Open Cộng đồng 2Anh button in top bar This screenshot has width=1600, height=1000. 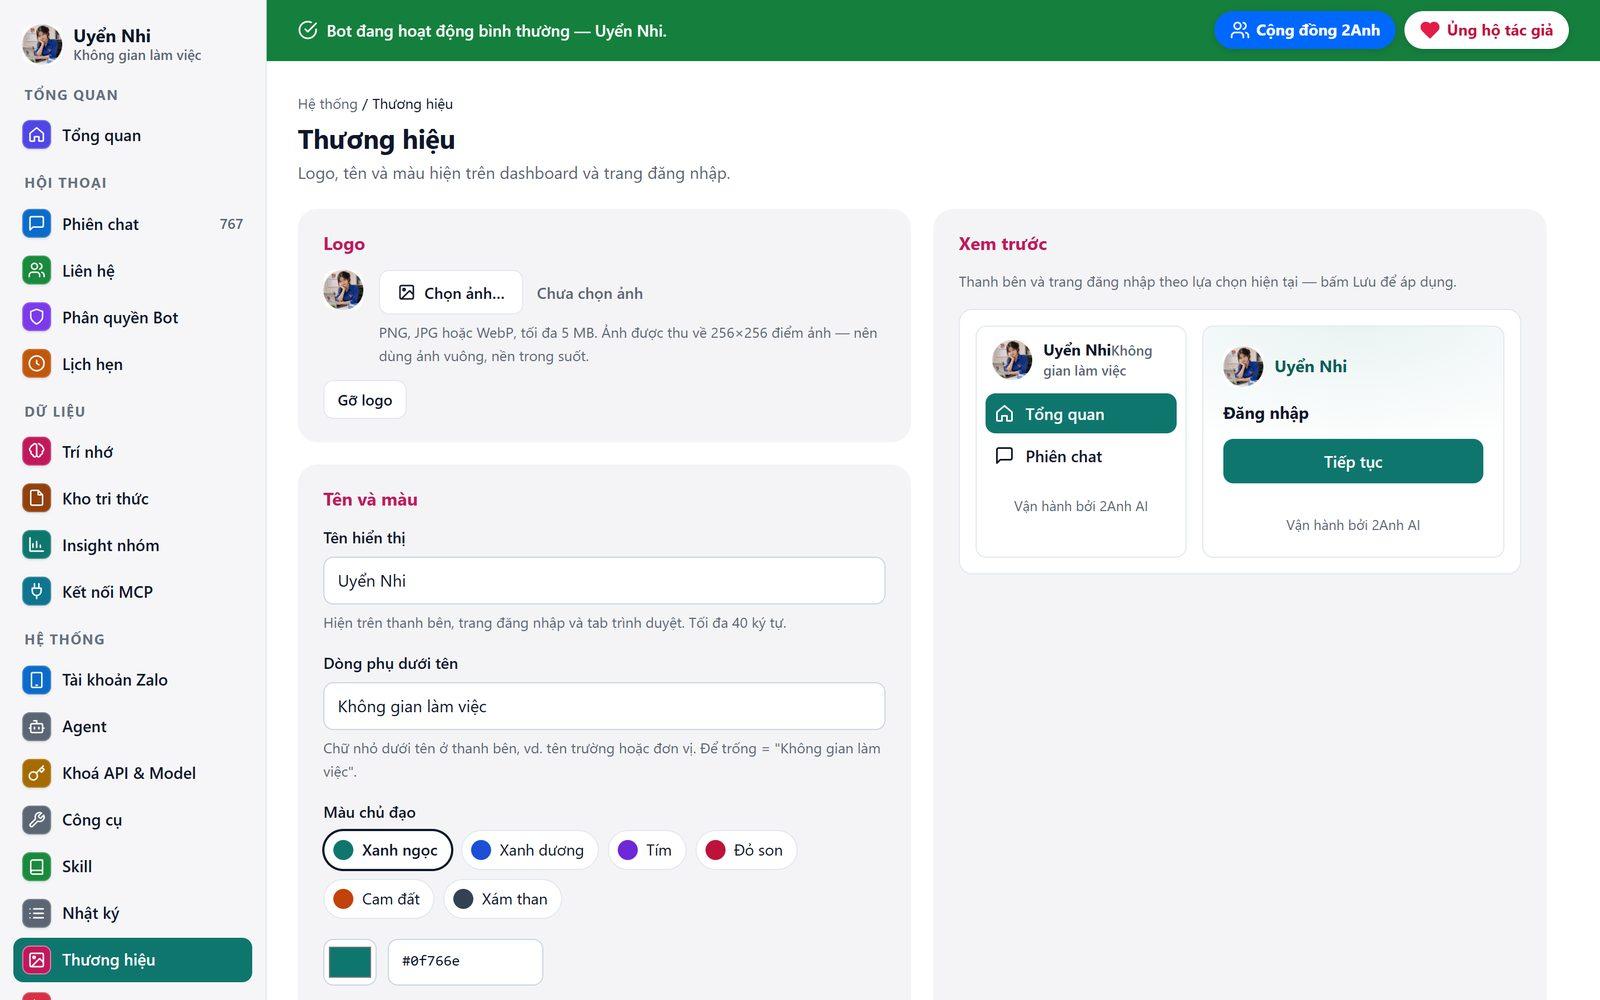(1305, 30)
